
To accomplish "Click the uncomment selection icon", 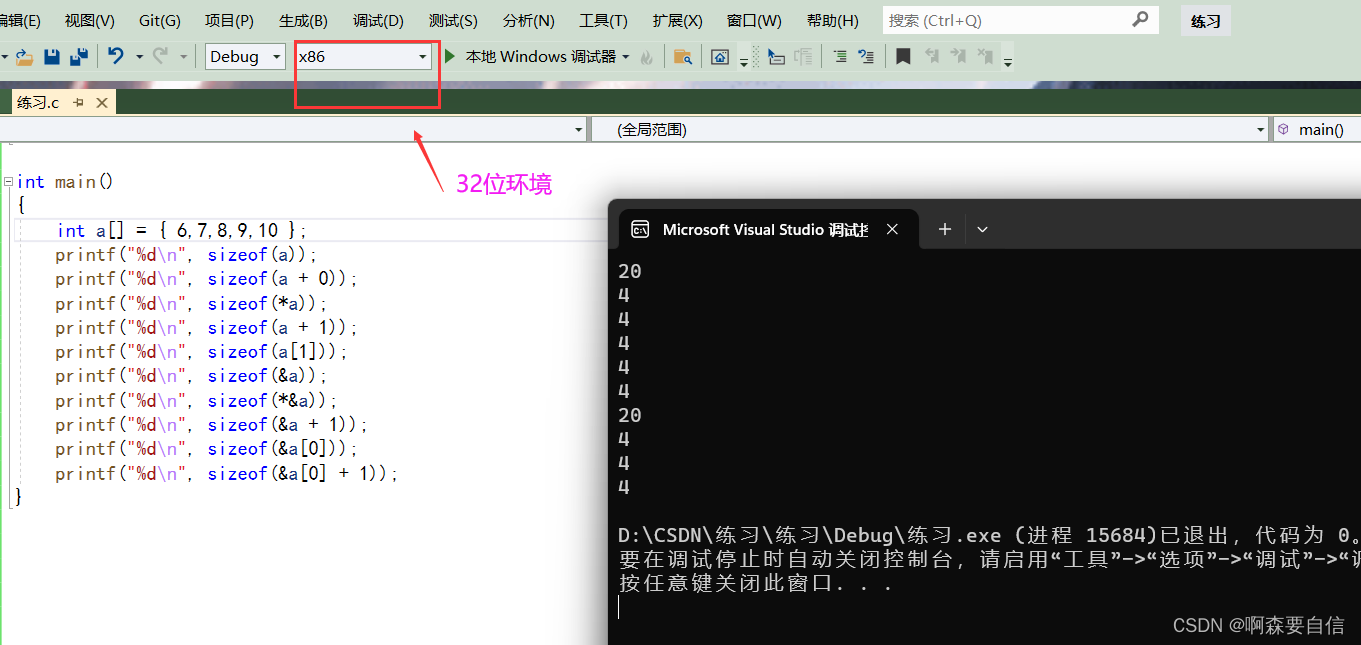I will (866, 57).
